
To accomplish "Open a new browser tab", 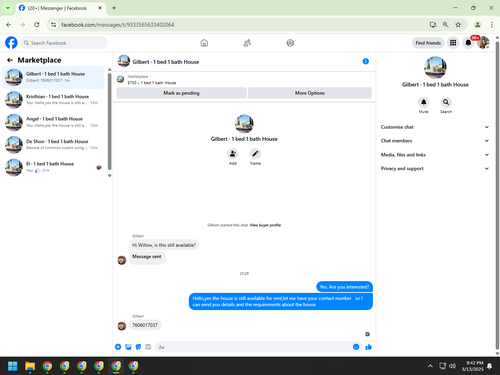I will point(114,8).
